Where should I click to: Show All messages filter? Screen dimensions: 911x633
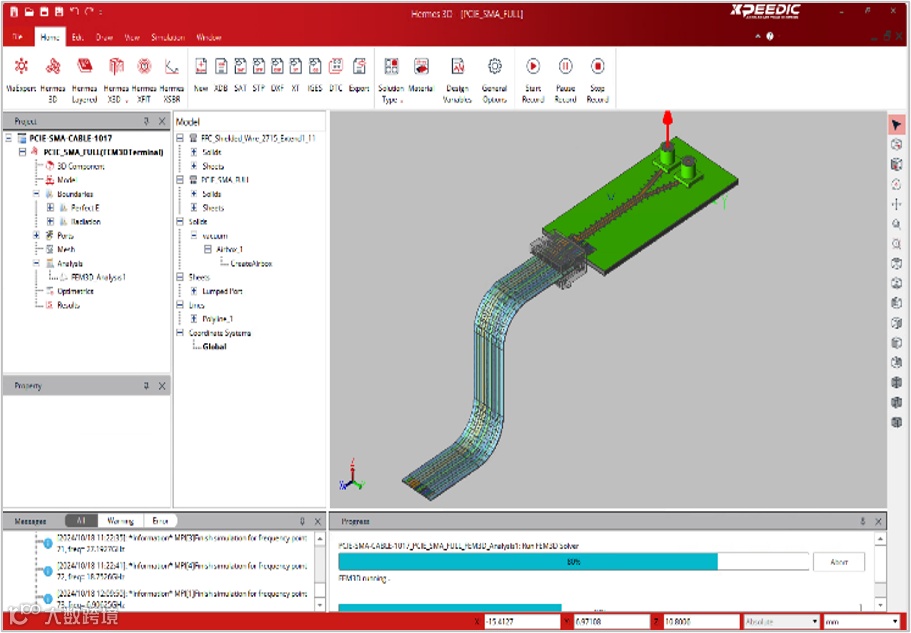(x=81, y=521)
